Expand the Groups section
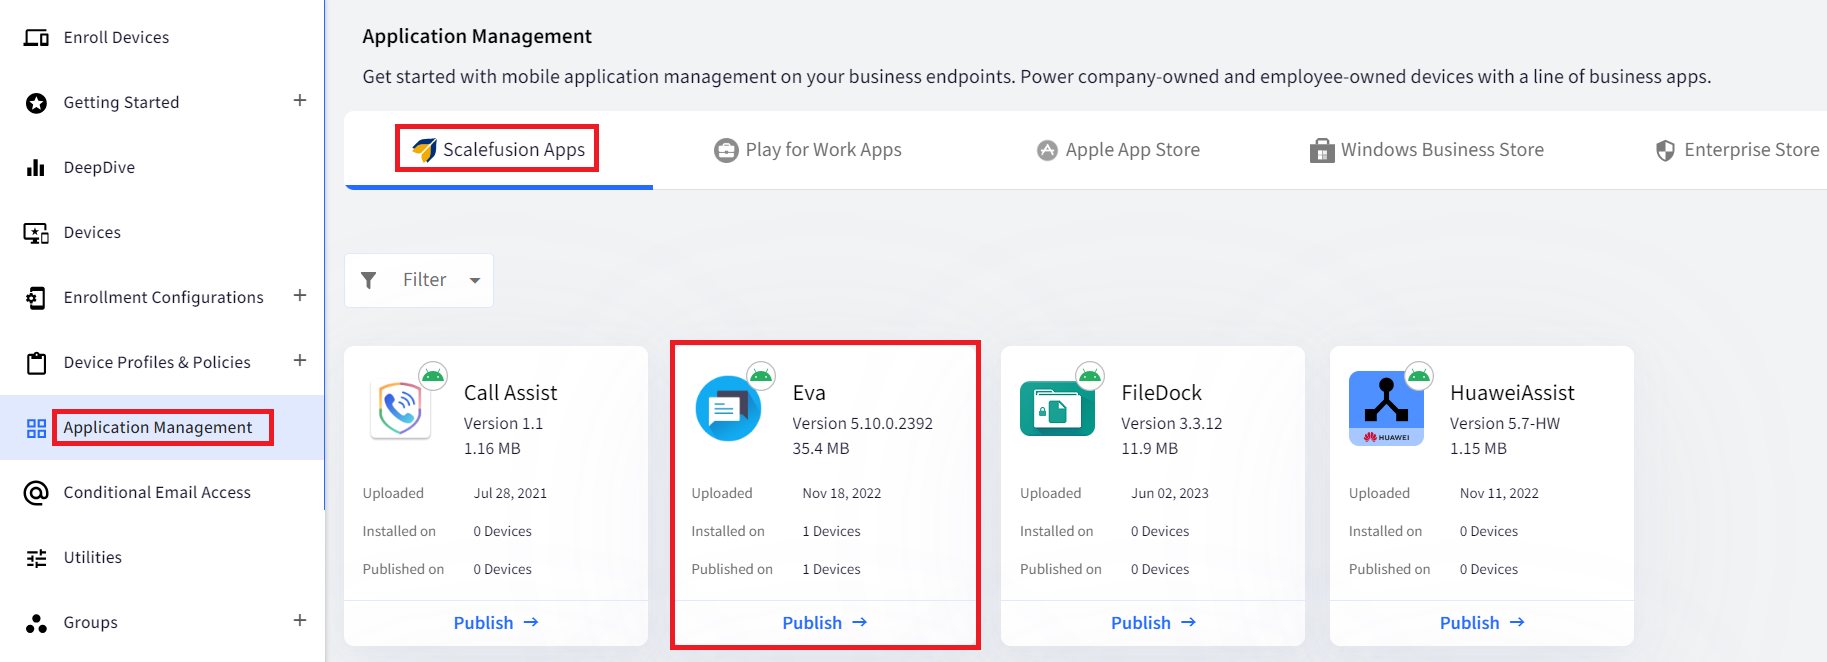The height and width of the screenshot is (662, 1827). coord(300,620)
